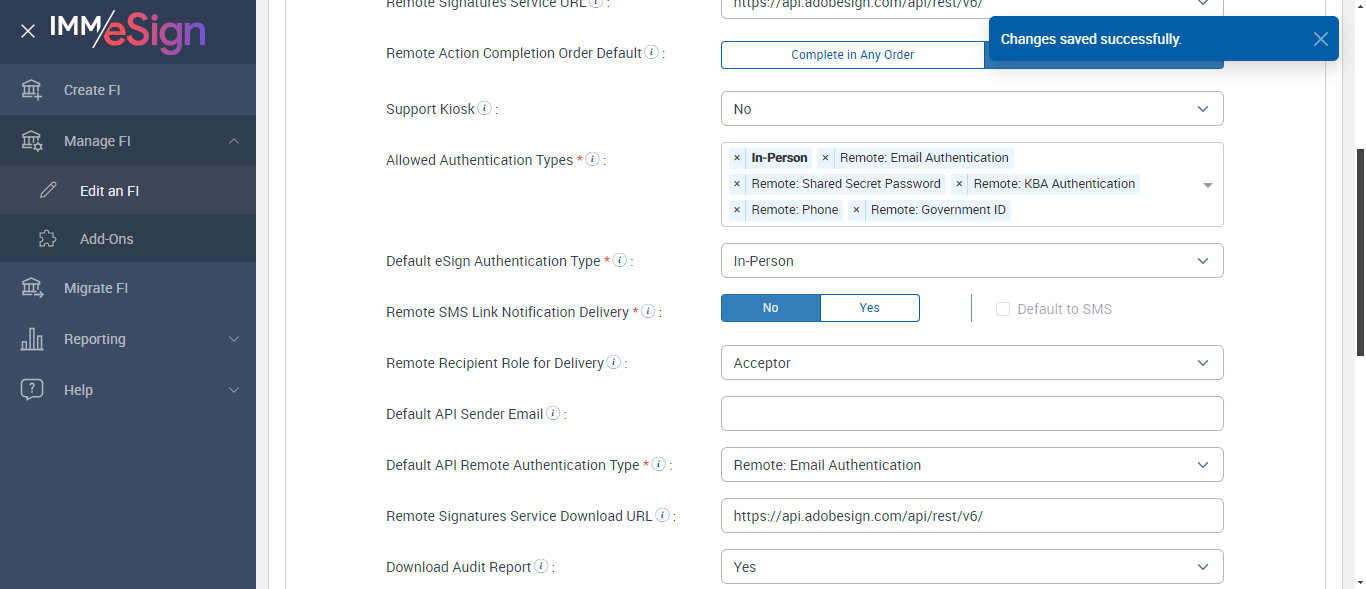Open the Support Kiosk dropdown
This screenshot has height=589, width=1366.
coord(971,109)
